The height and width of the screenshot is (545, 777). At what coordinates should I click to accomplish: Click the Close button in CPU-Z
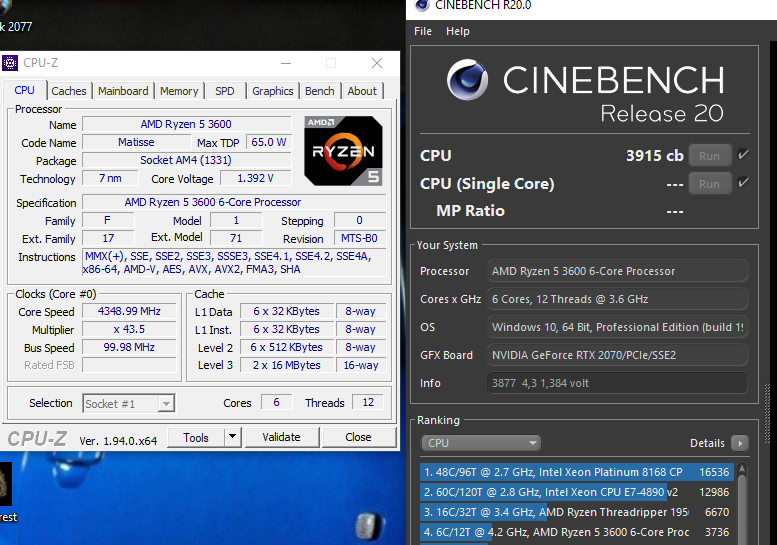coord(358,437)
